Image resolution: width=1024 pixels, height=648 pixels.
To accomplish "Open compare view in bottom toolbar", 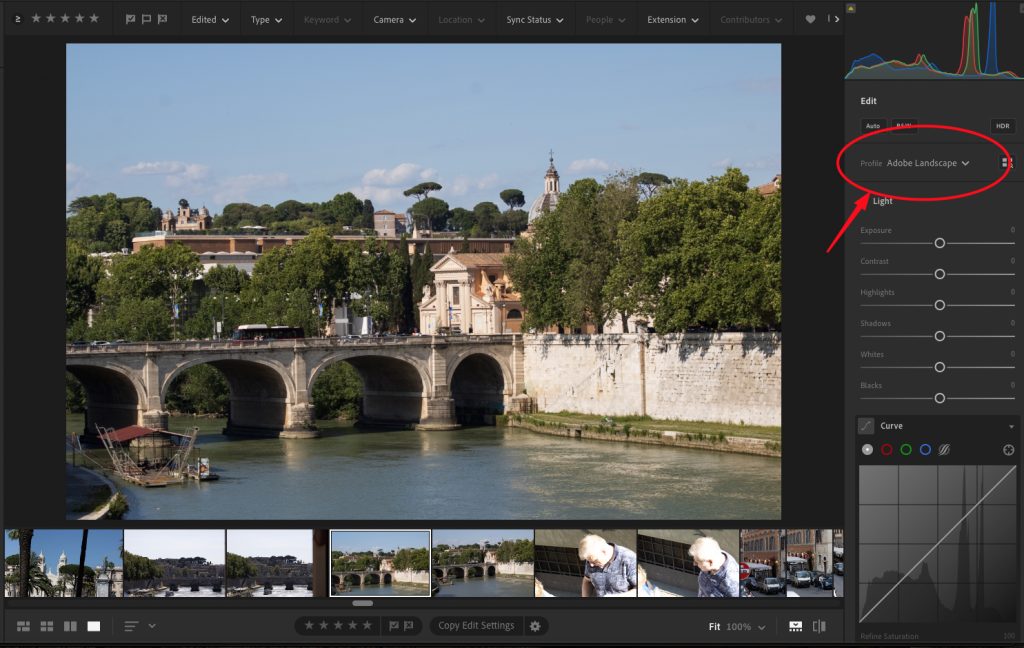I will [70, 626].
